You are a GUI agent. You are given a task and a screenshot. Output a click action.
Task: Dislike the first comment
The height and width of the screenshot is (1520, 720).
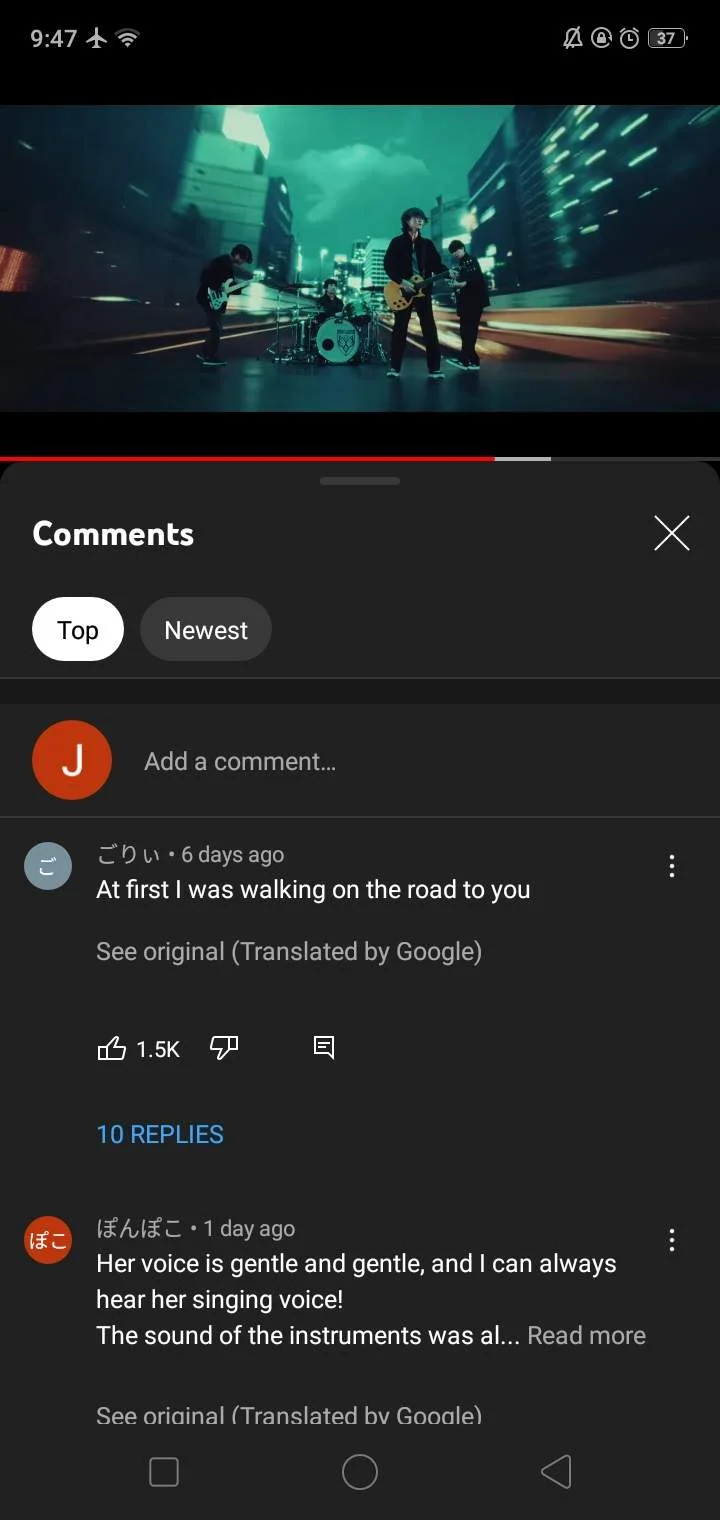click(224, 1048)
